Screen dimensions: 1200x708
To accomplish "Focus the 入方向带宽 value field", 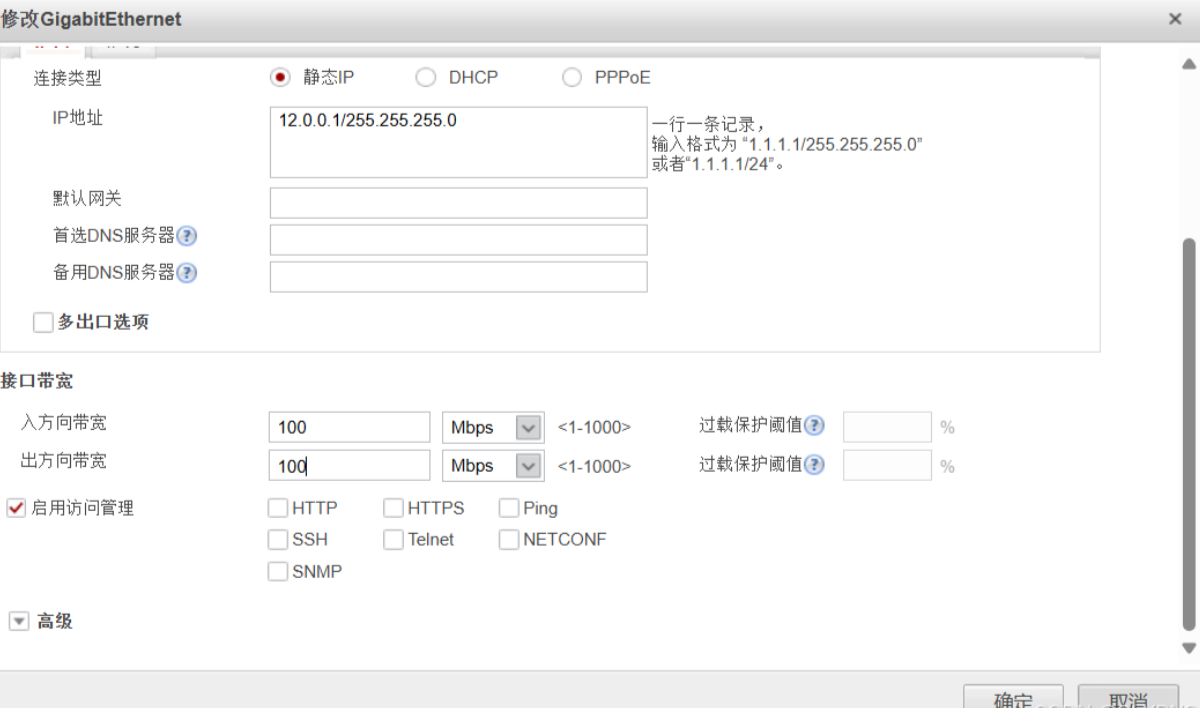I will [350, 427].
